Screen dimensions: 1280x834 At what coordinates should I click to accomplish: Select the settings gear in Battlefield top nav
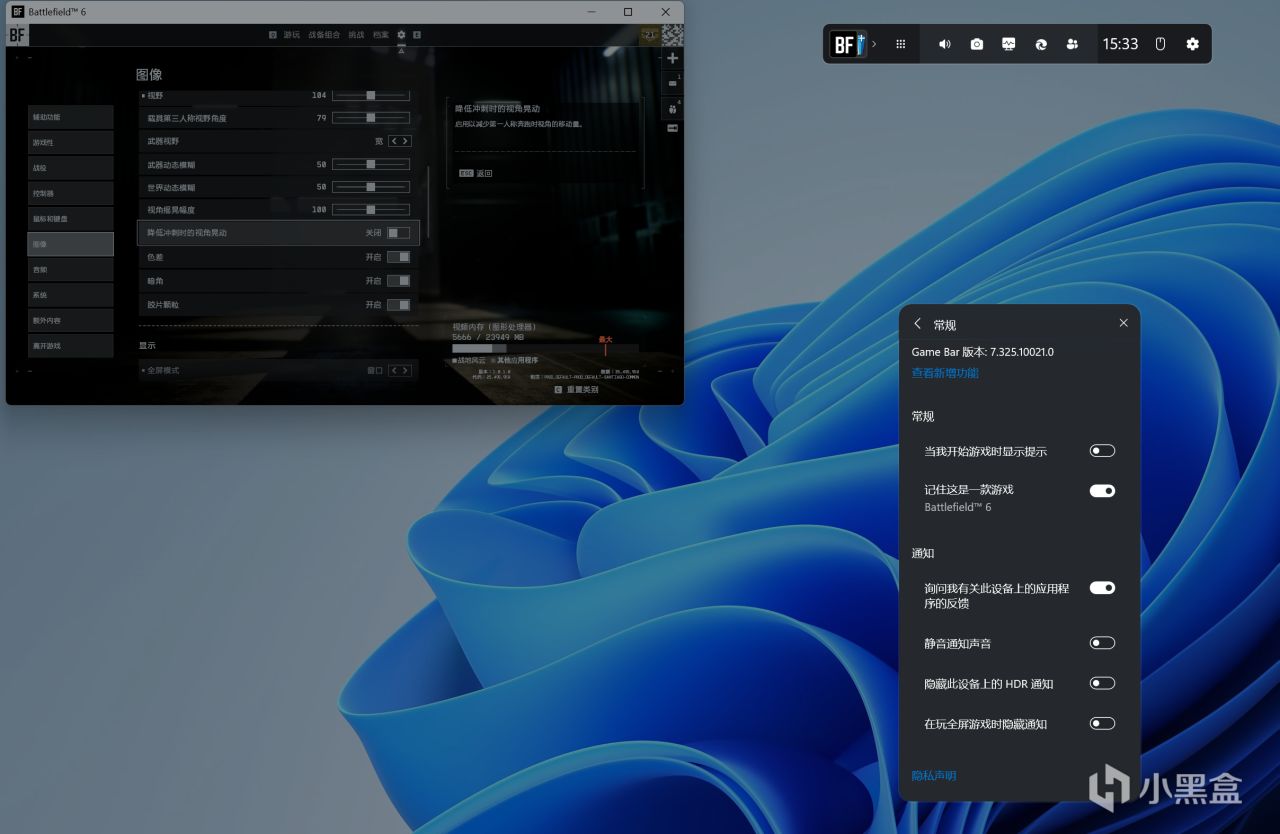pyautogui.click(x=401, y=35)
